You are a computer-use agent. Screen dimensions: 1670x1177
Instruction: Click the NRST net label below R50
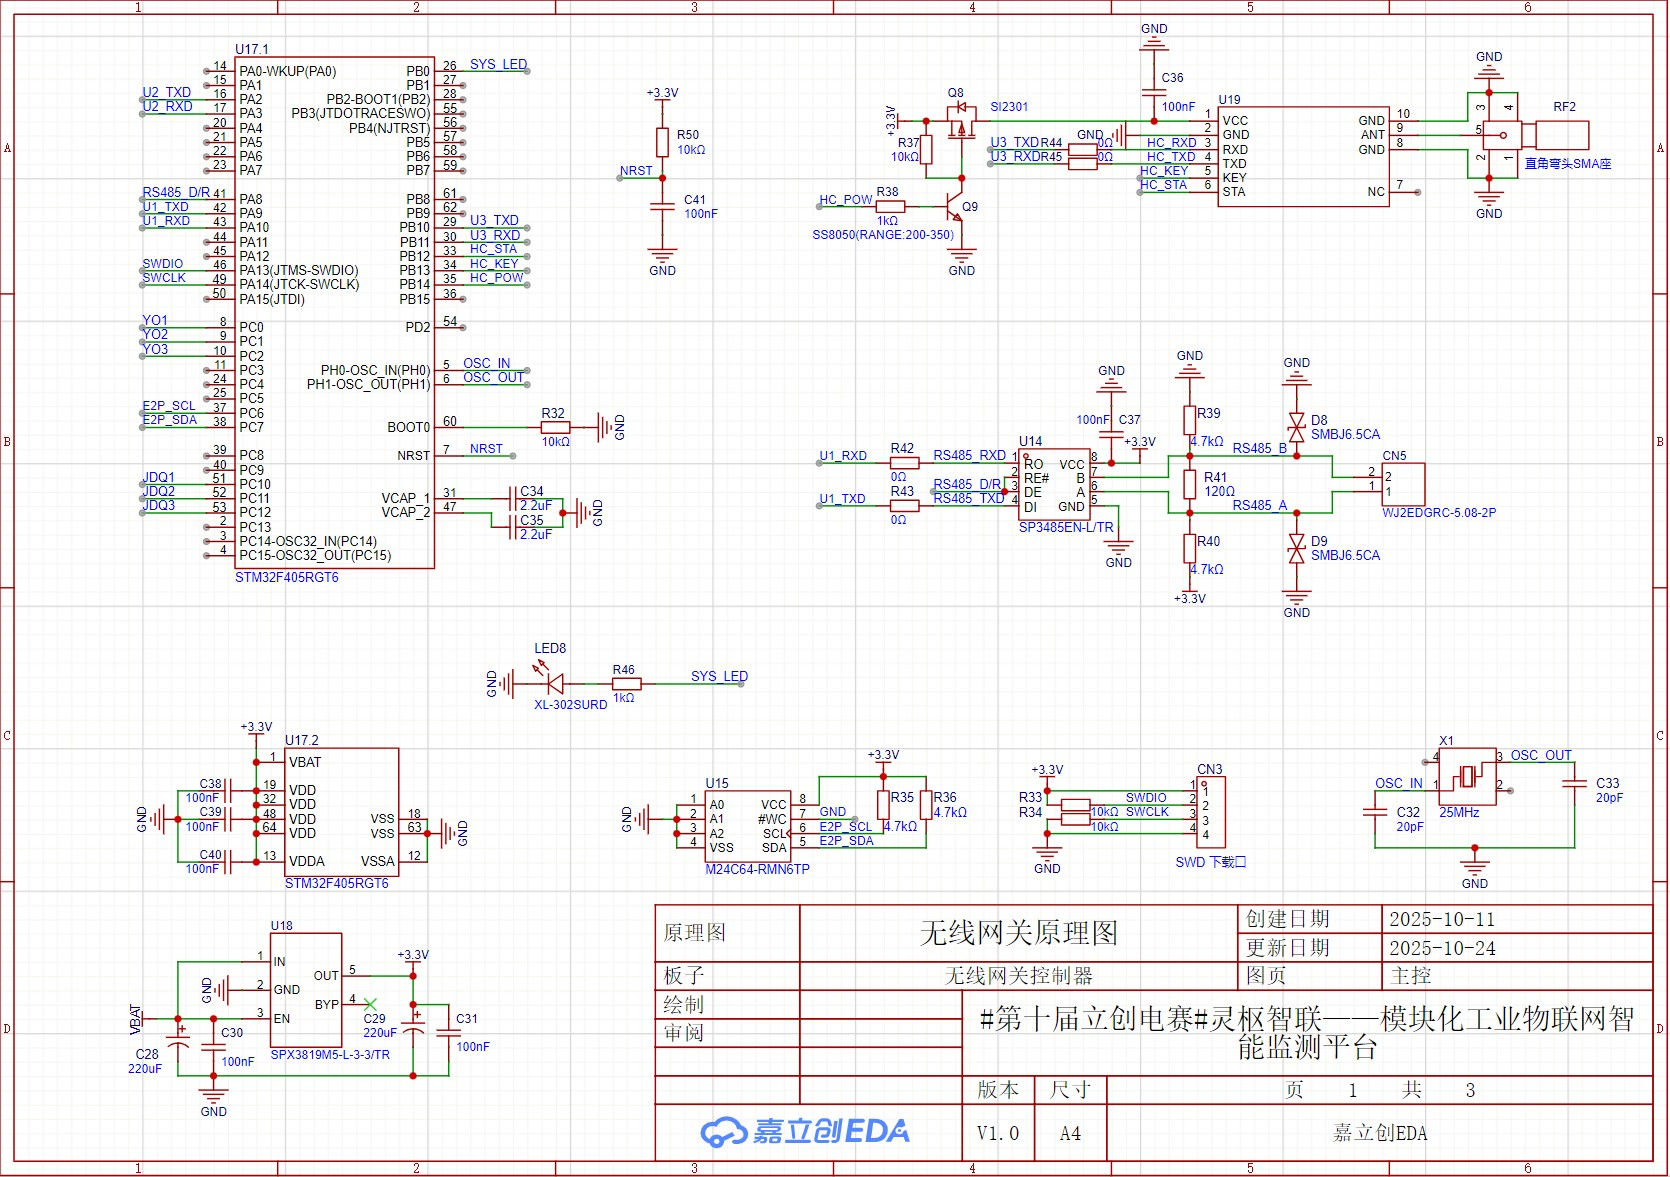pos(636,171)
